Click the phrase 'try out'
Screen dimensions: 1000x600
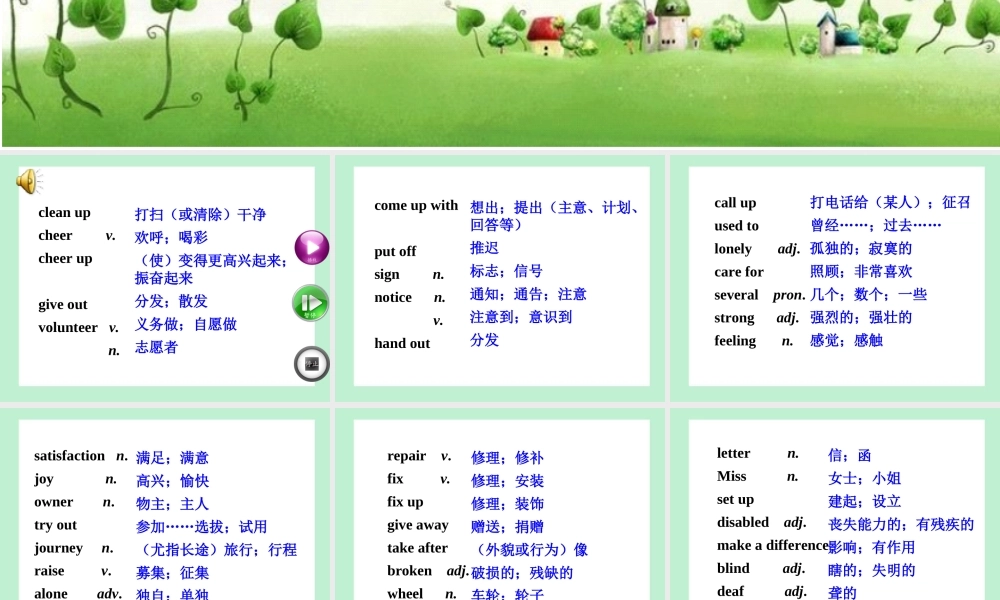pyautogui.click(x=55, y=525)
